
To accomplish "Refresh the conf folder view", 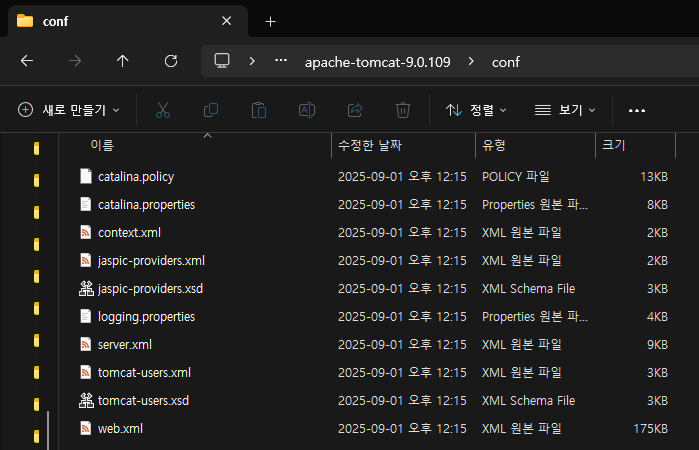I will (x=171, y=61).
